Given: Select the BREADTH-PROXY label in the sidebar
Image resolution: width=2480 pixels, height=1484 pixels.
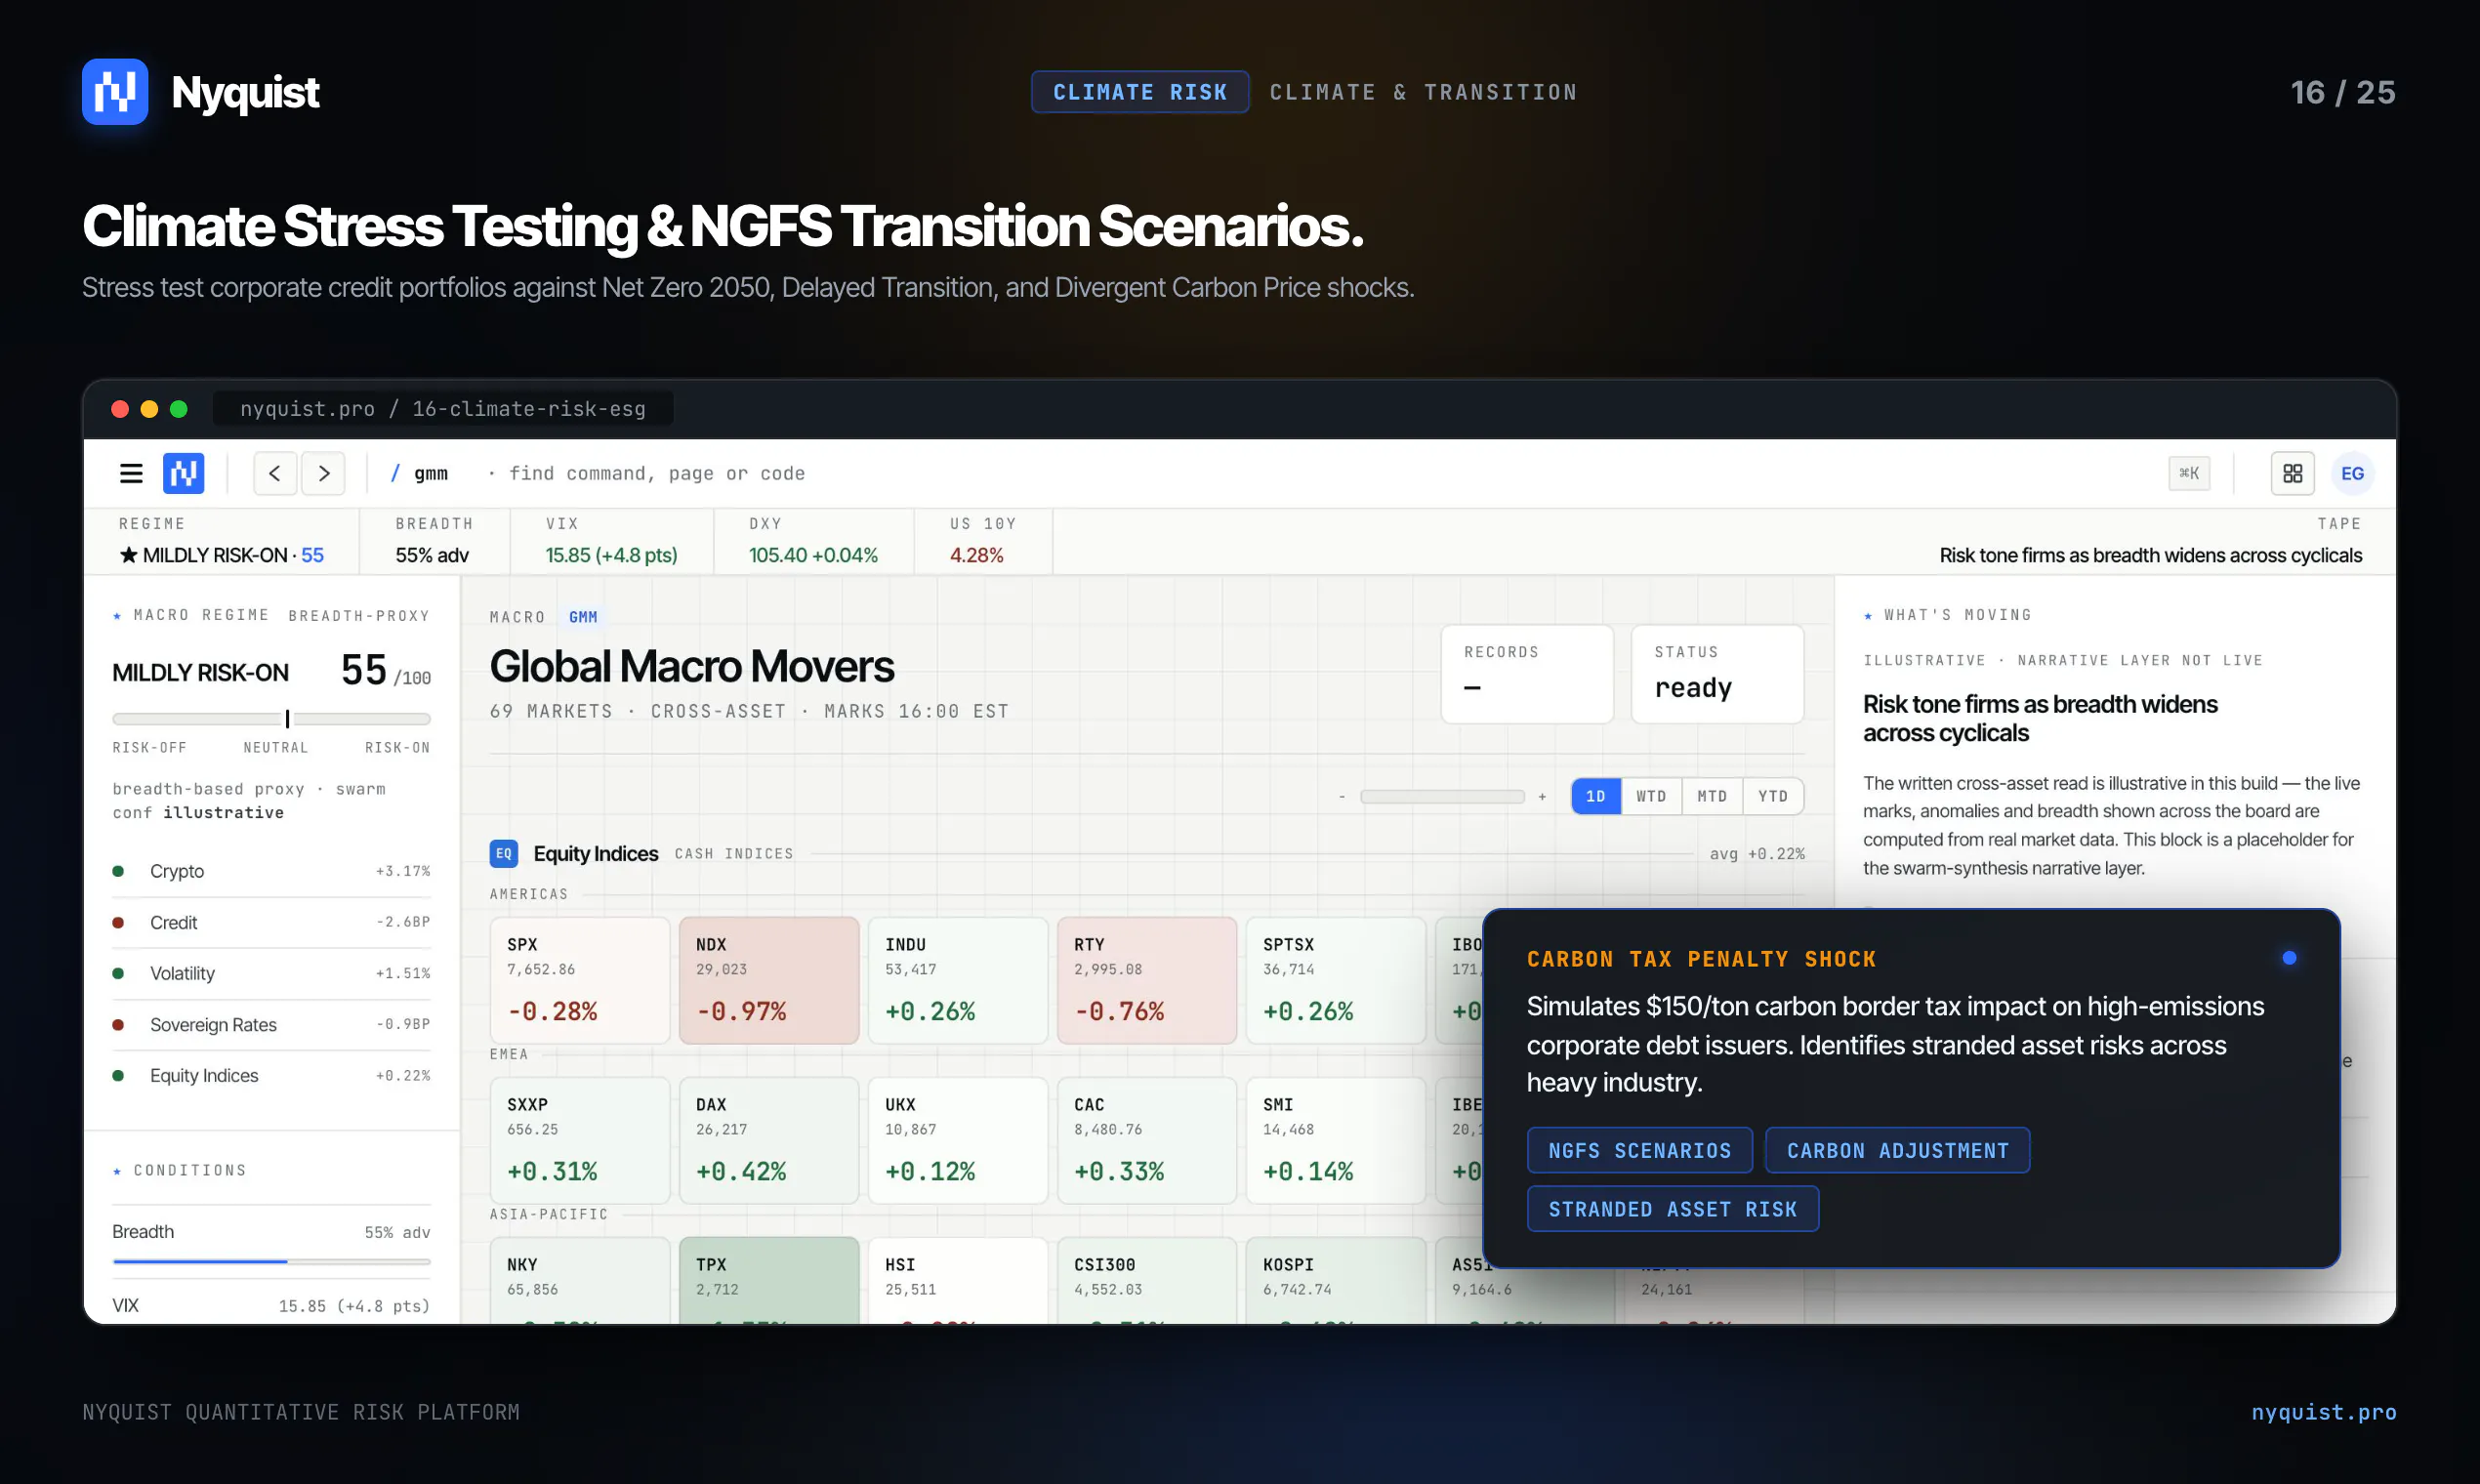Looking at the screenshot, I should [359, 616].
